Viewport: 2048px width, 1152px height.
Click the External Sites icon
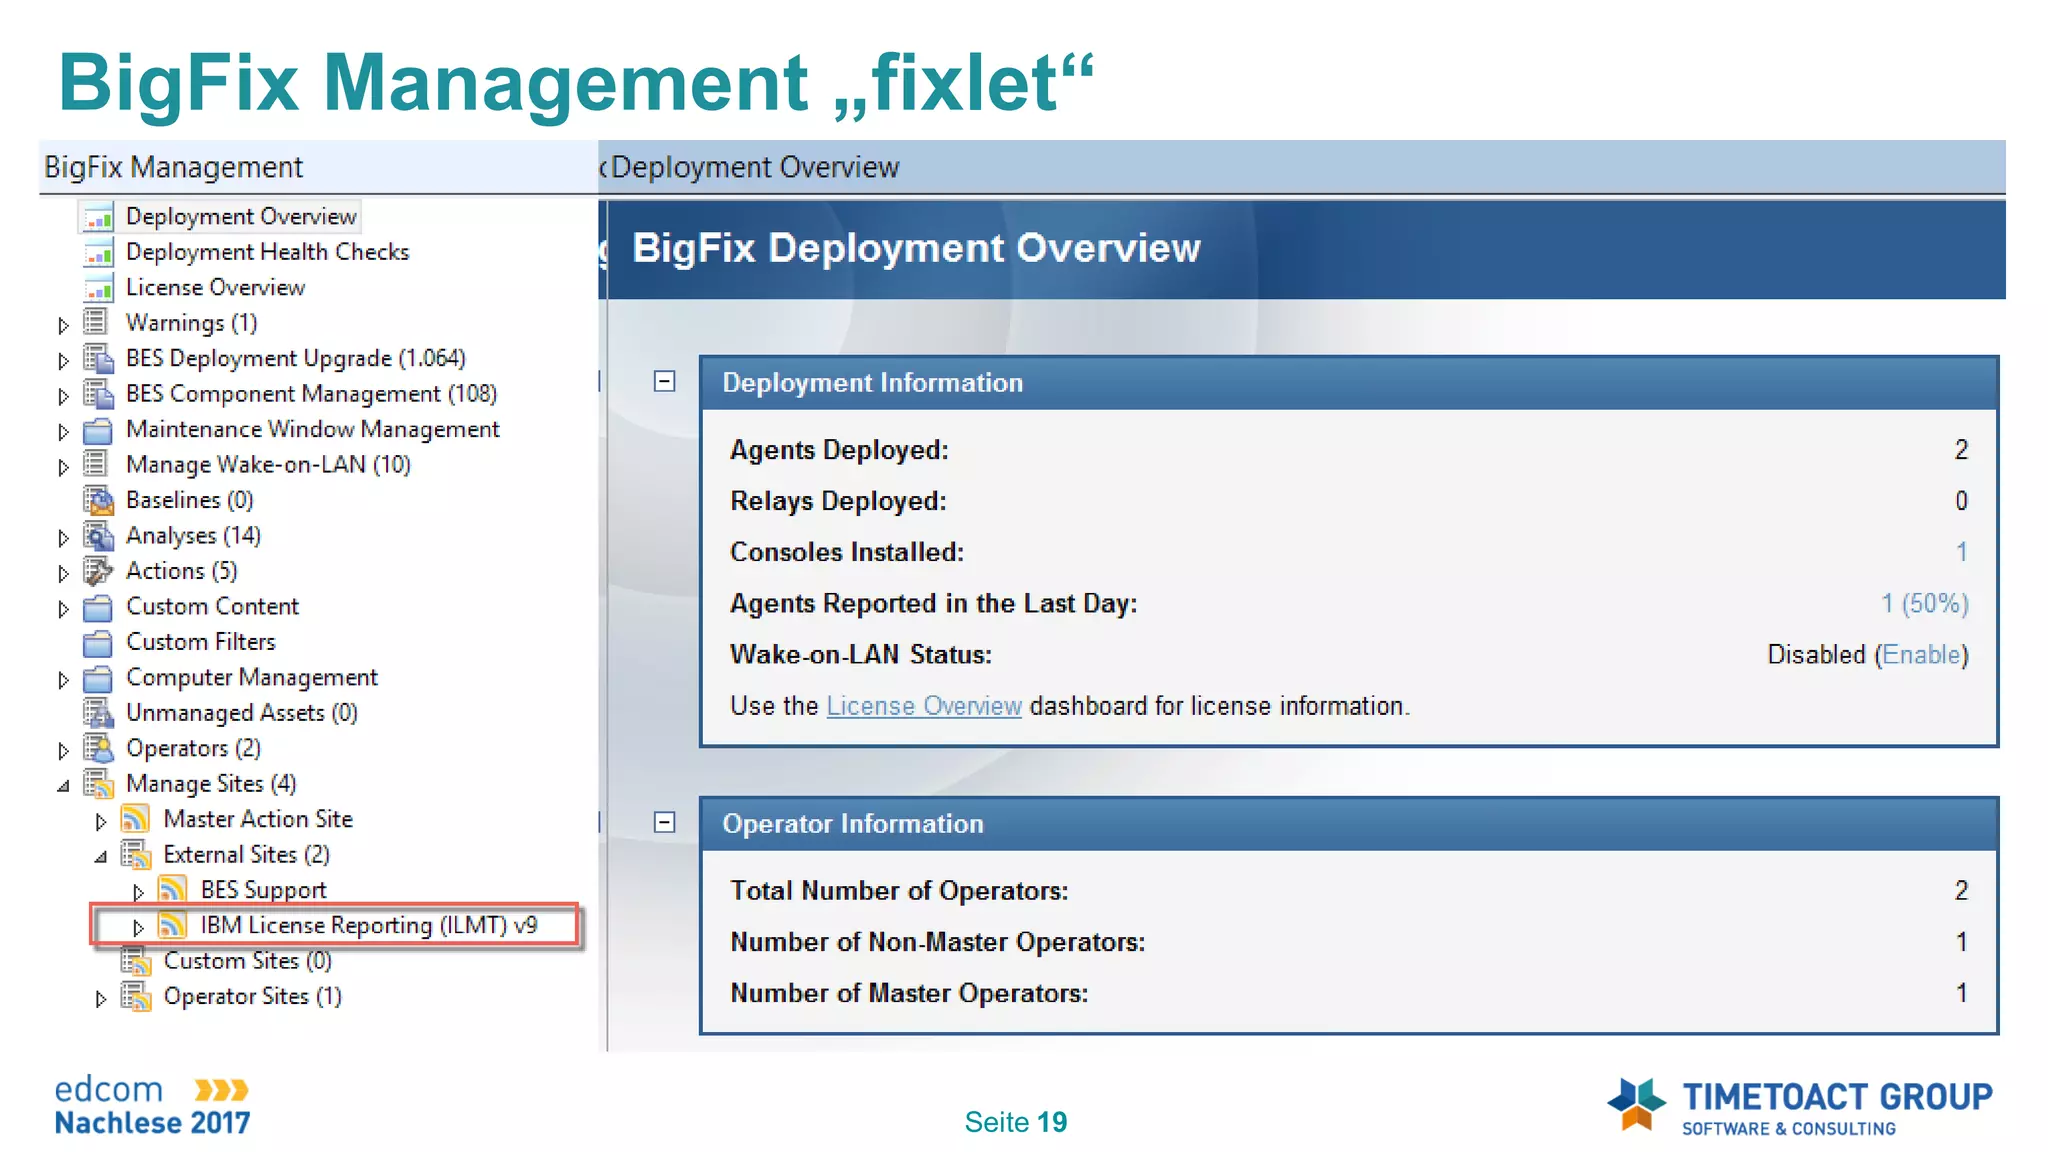[x=135, y=855]
